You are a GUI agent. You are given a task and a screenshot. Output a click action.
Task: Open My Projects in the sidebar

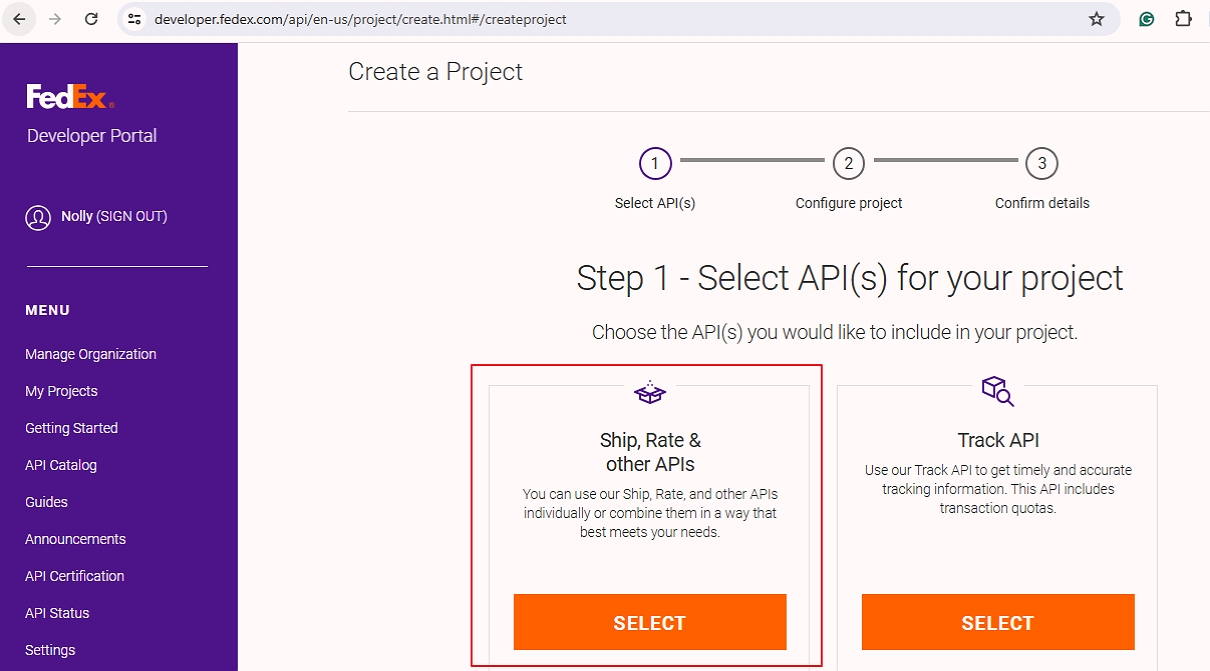[61, 391]
